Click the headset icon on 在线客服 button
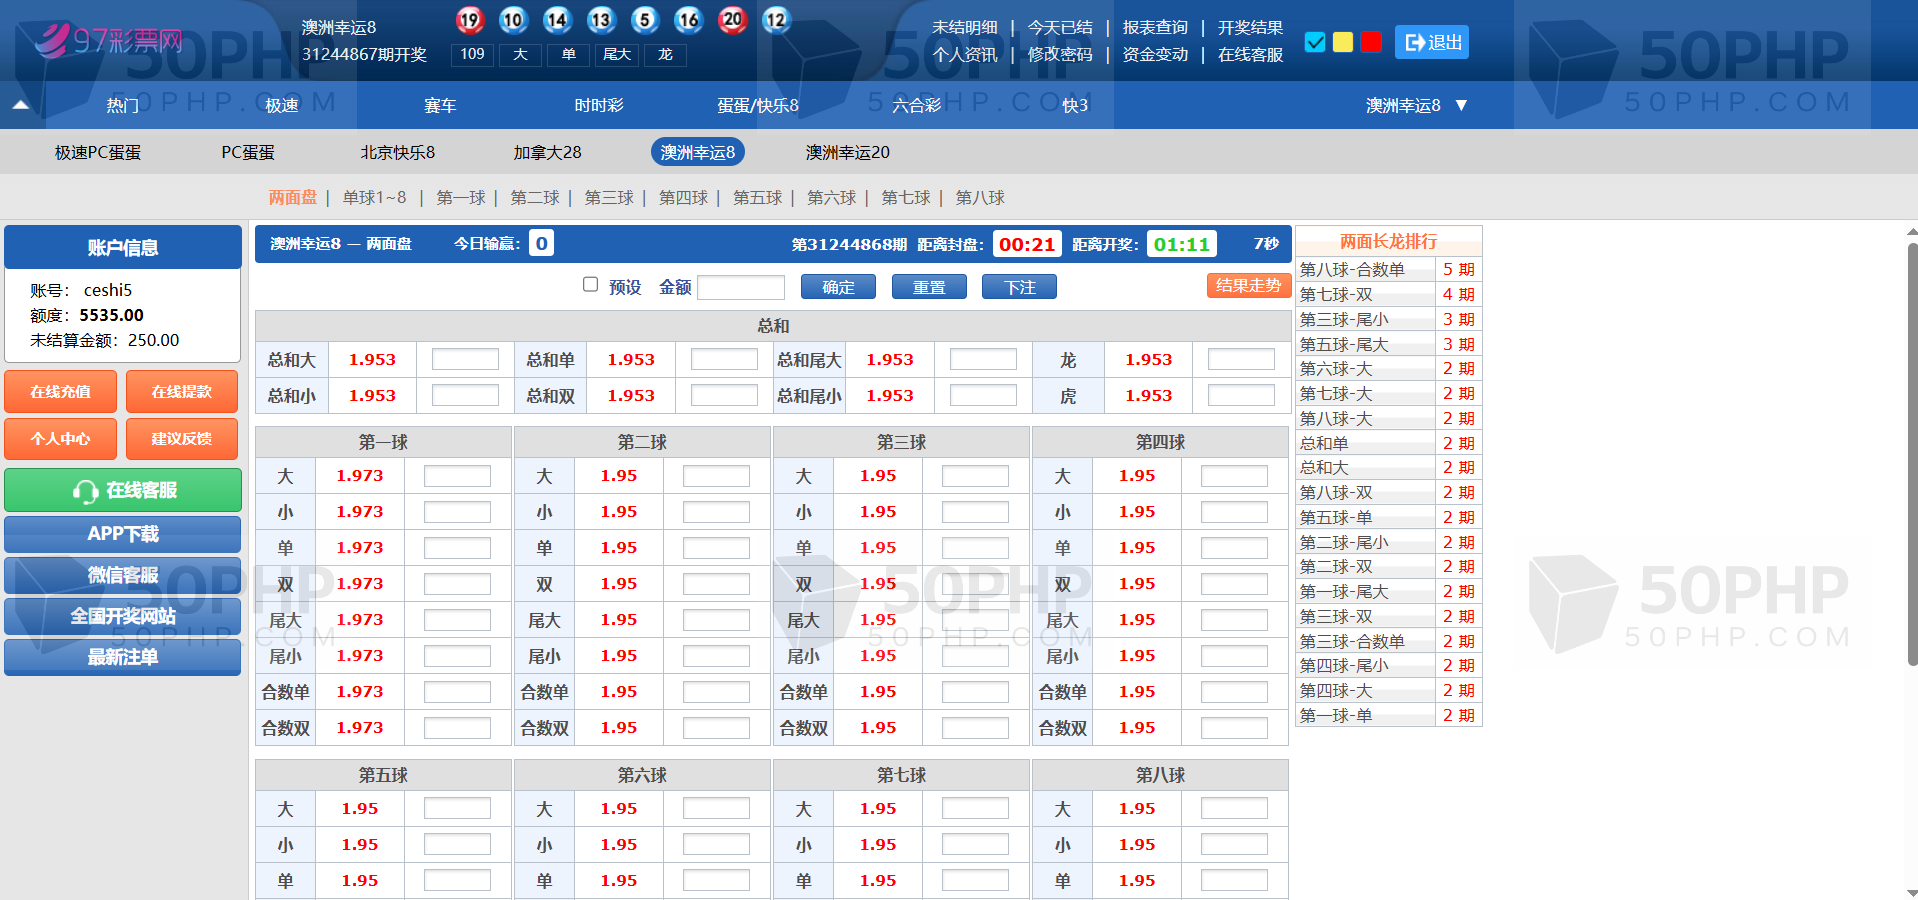The width and height of the screenshot is (1918, 900). (x=84, y=491)
